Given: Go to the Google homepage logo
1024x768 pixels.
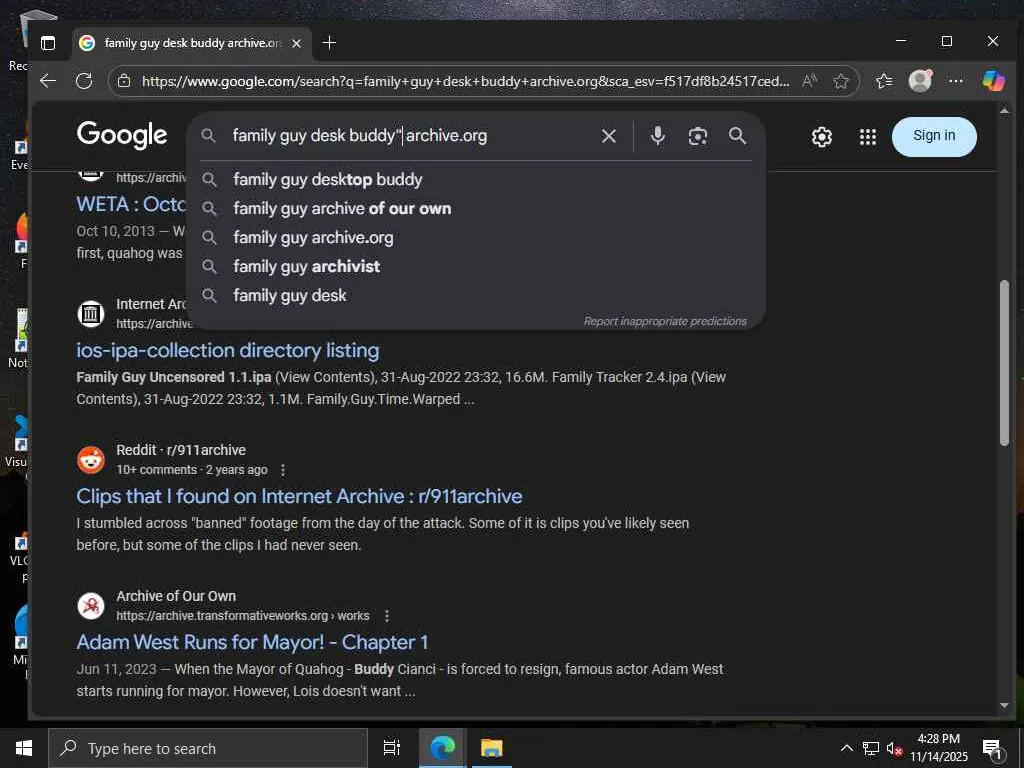Looking at the screenshot, I should pyautogui.click(x=122, y=136).
